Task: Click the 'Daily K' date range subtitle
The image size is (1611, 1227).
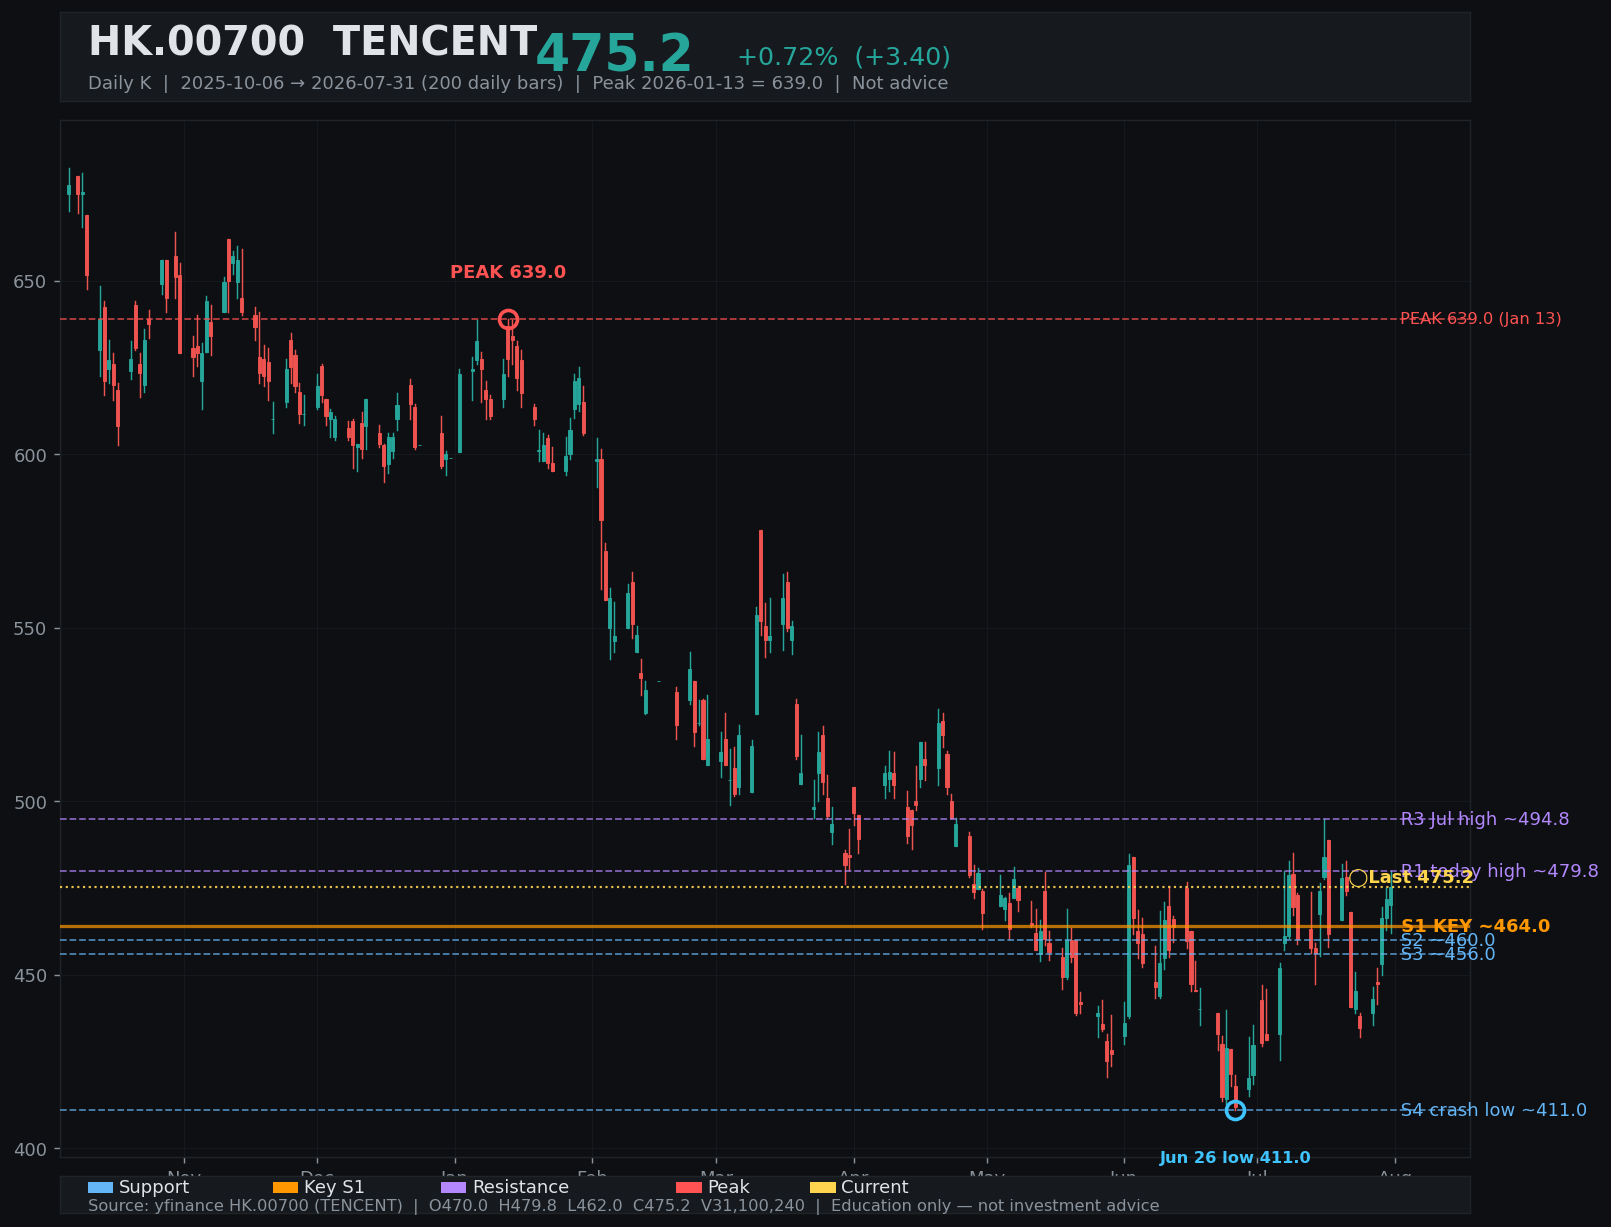Action: point(518,83)
